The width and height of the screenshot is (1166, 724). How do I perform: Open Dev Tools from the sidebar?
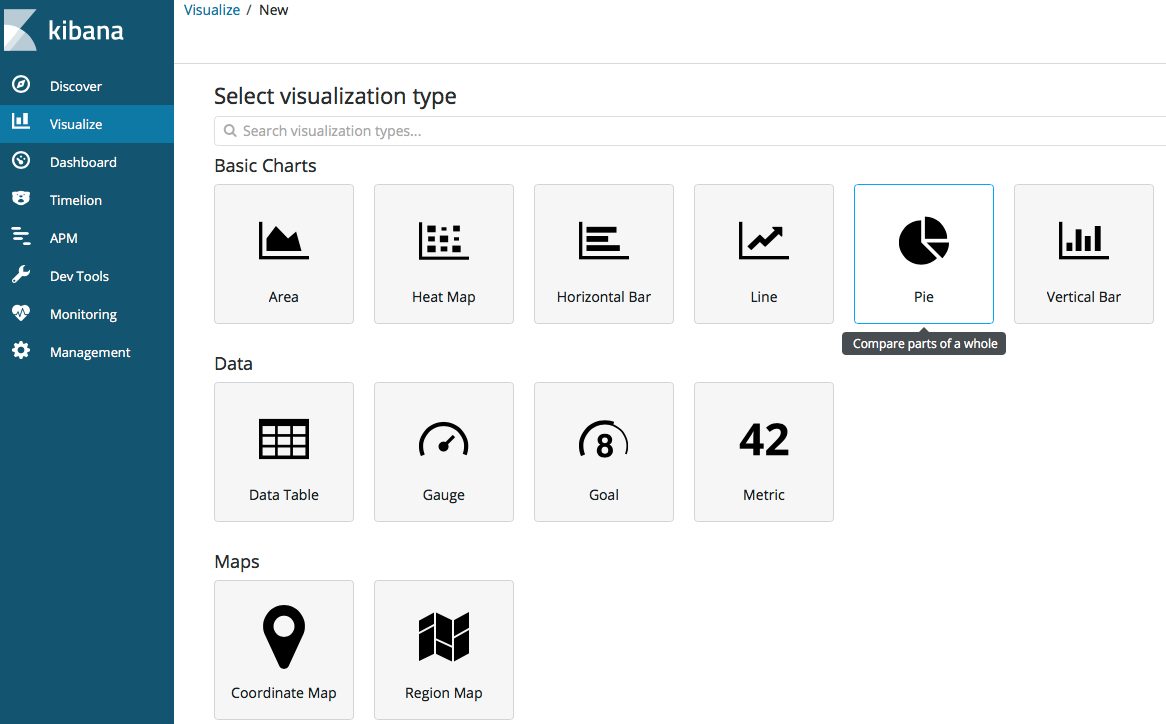[87, 275]
